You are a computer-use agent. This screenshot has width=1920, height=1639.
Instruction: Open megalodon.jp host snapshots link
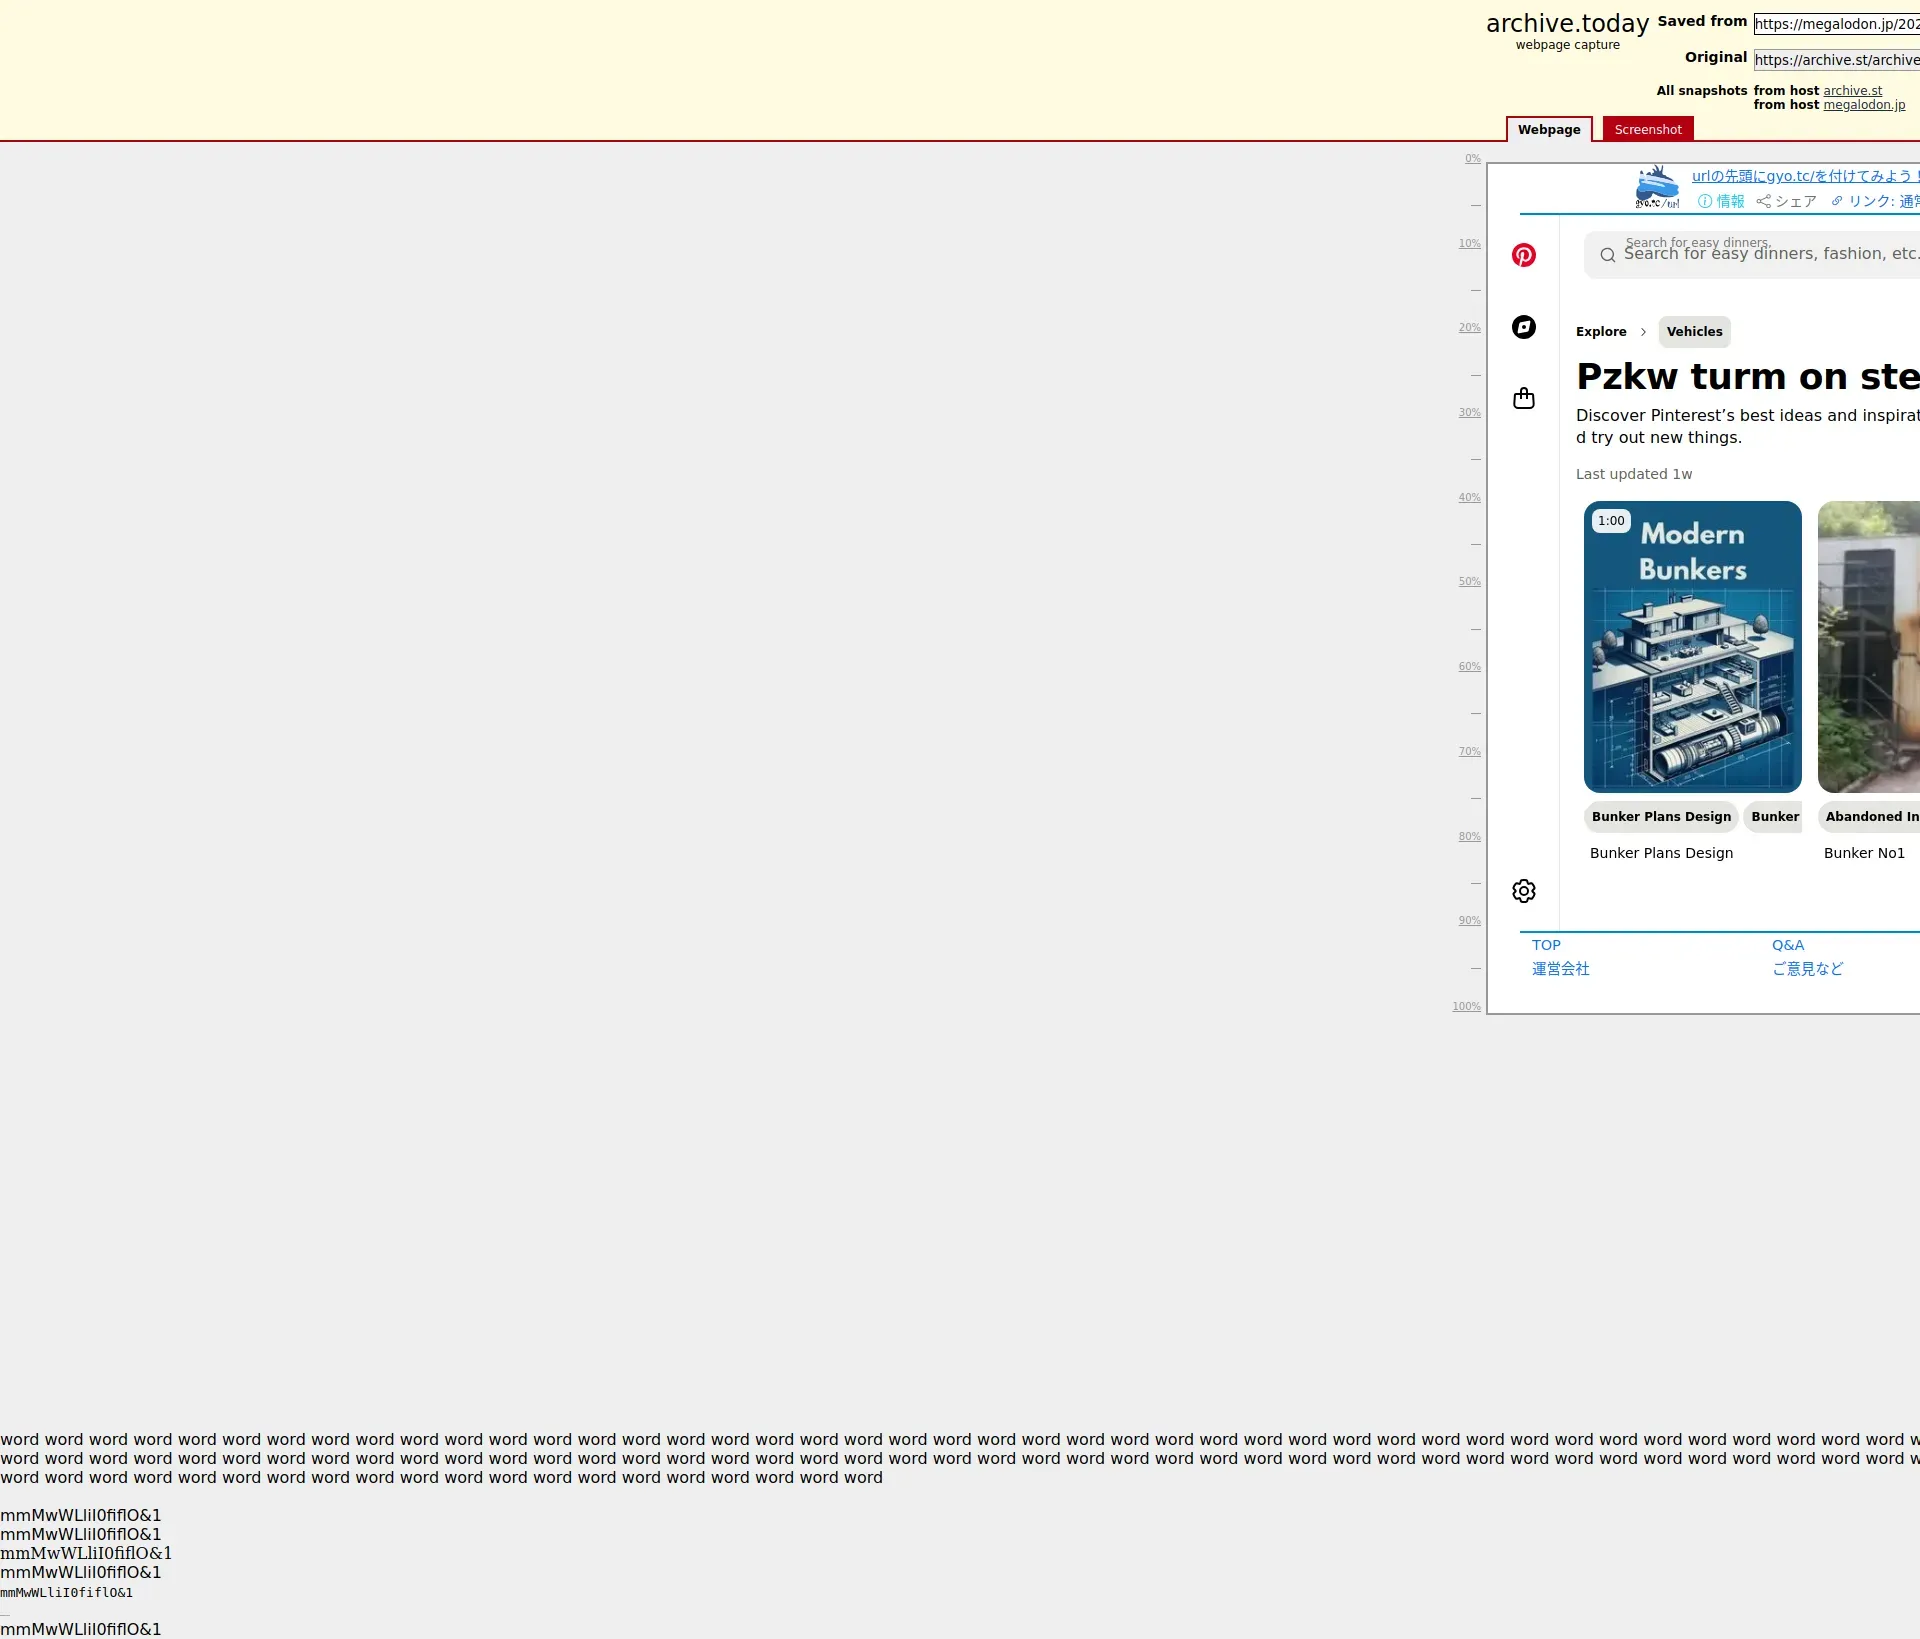tap(1863, 105)
